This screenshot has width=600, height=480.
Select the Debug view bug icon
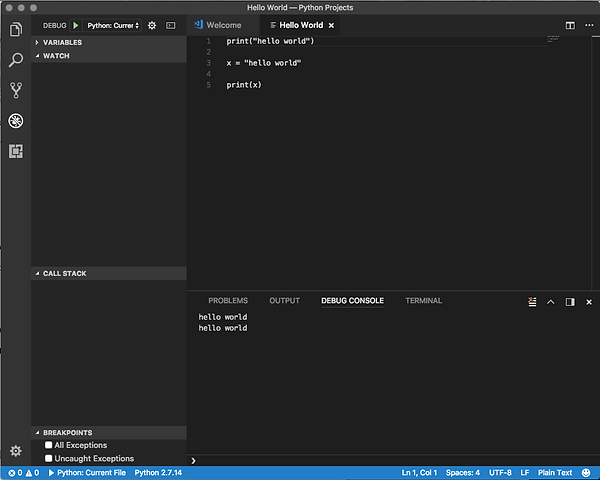tap(16, 121)
